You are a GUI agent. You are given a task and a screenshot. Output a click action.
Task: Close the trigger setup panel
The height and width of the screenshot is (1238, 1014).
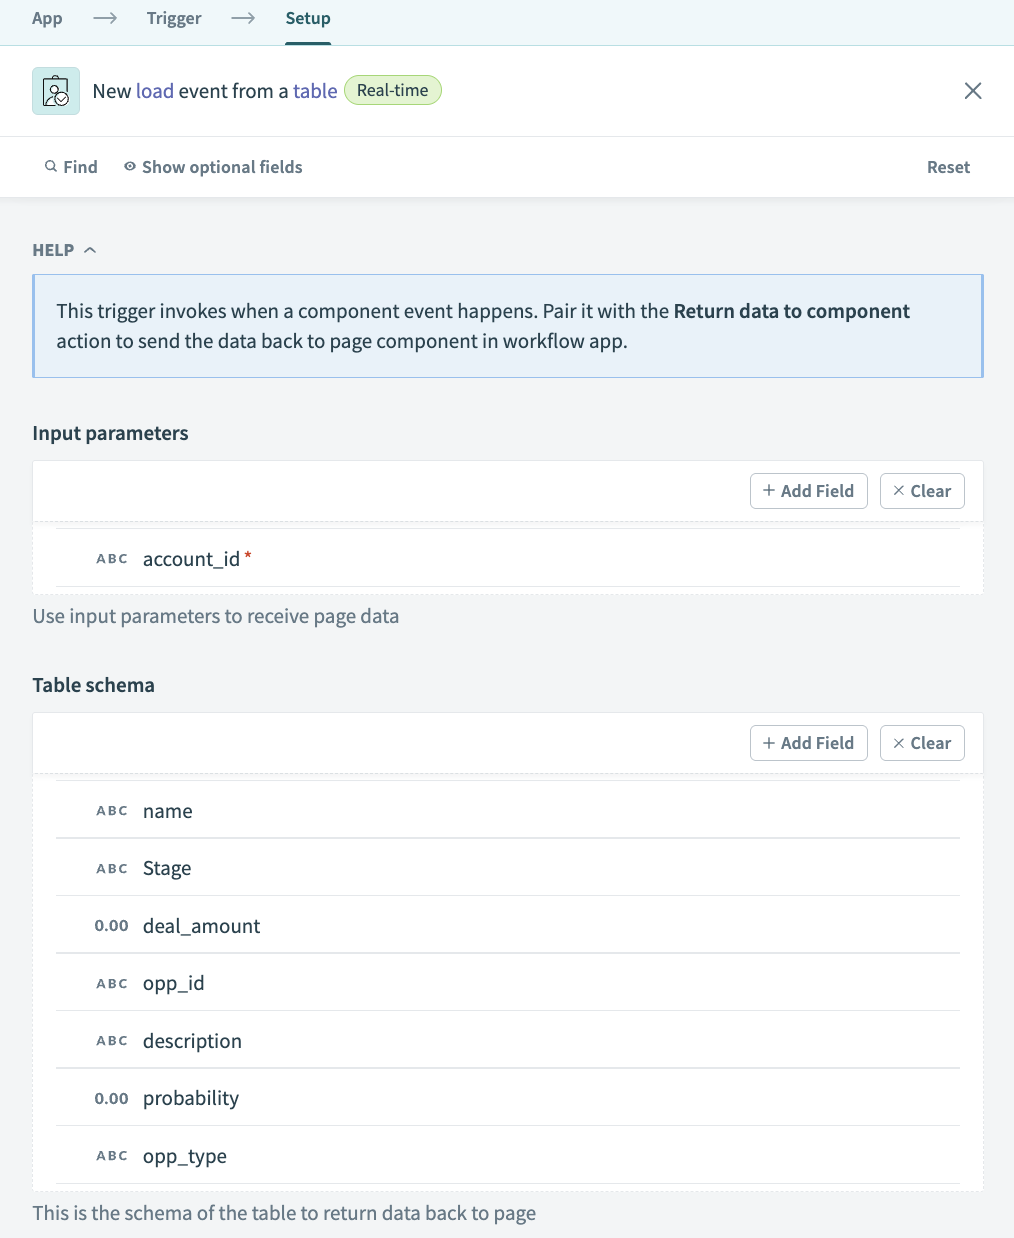[973, 91]
